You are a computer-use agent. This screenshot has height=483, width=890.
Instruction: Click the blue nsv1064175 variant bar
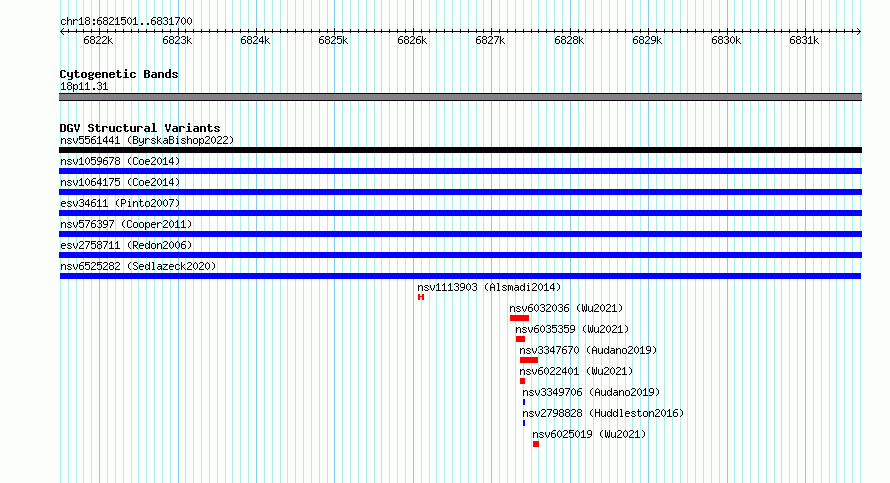click(460, 192)
